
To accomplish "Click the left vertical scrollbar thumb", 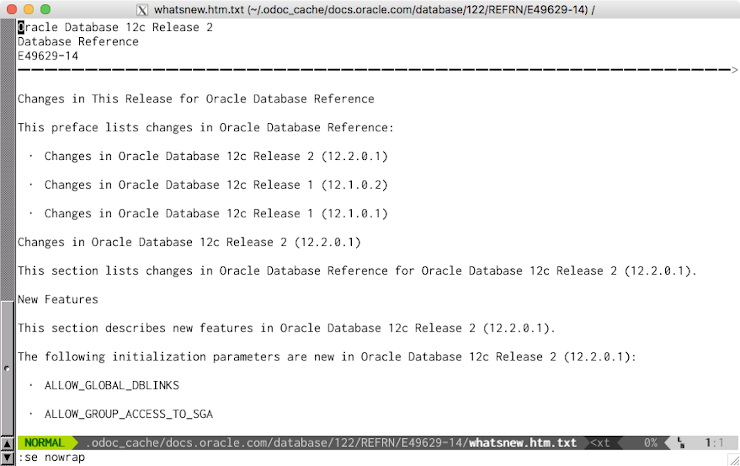I will pos(7,367).
